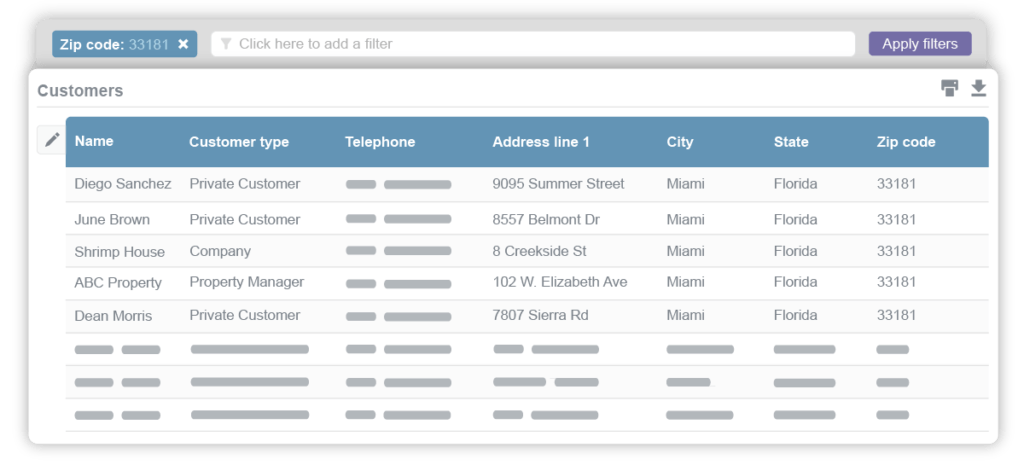Click the funnel filter icon in search field
The width and height of the screenshot is (1024, 465).
point(226,44)
